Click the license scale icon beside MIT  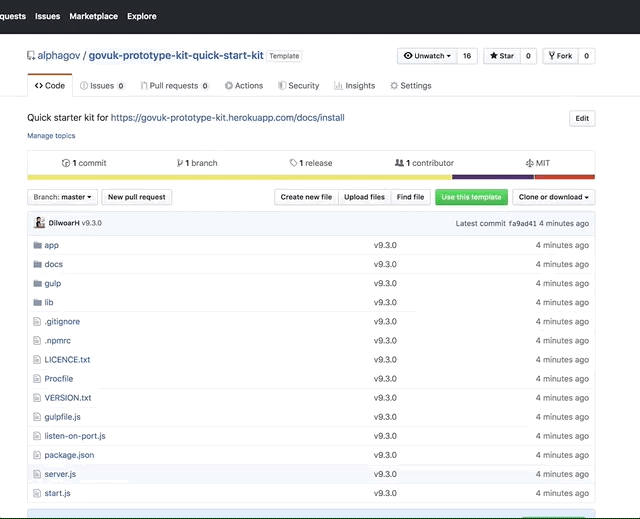tap(529, 163)
